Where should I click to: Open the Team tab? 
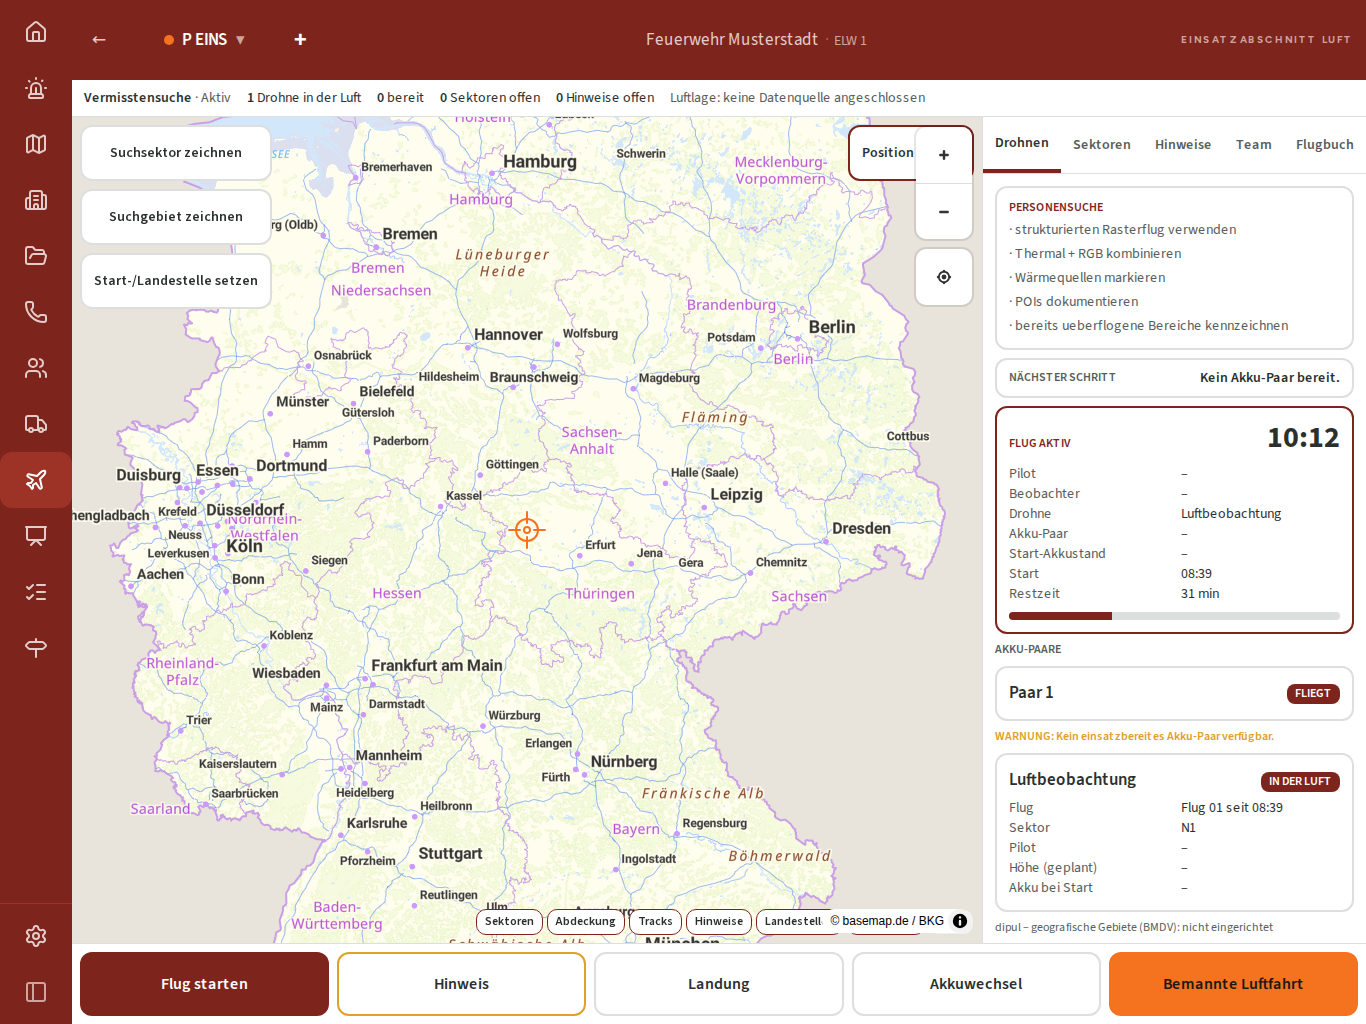(x=1254, y=145)
